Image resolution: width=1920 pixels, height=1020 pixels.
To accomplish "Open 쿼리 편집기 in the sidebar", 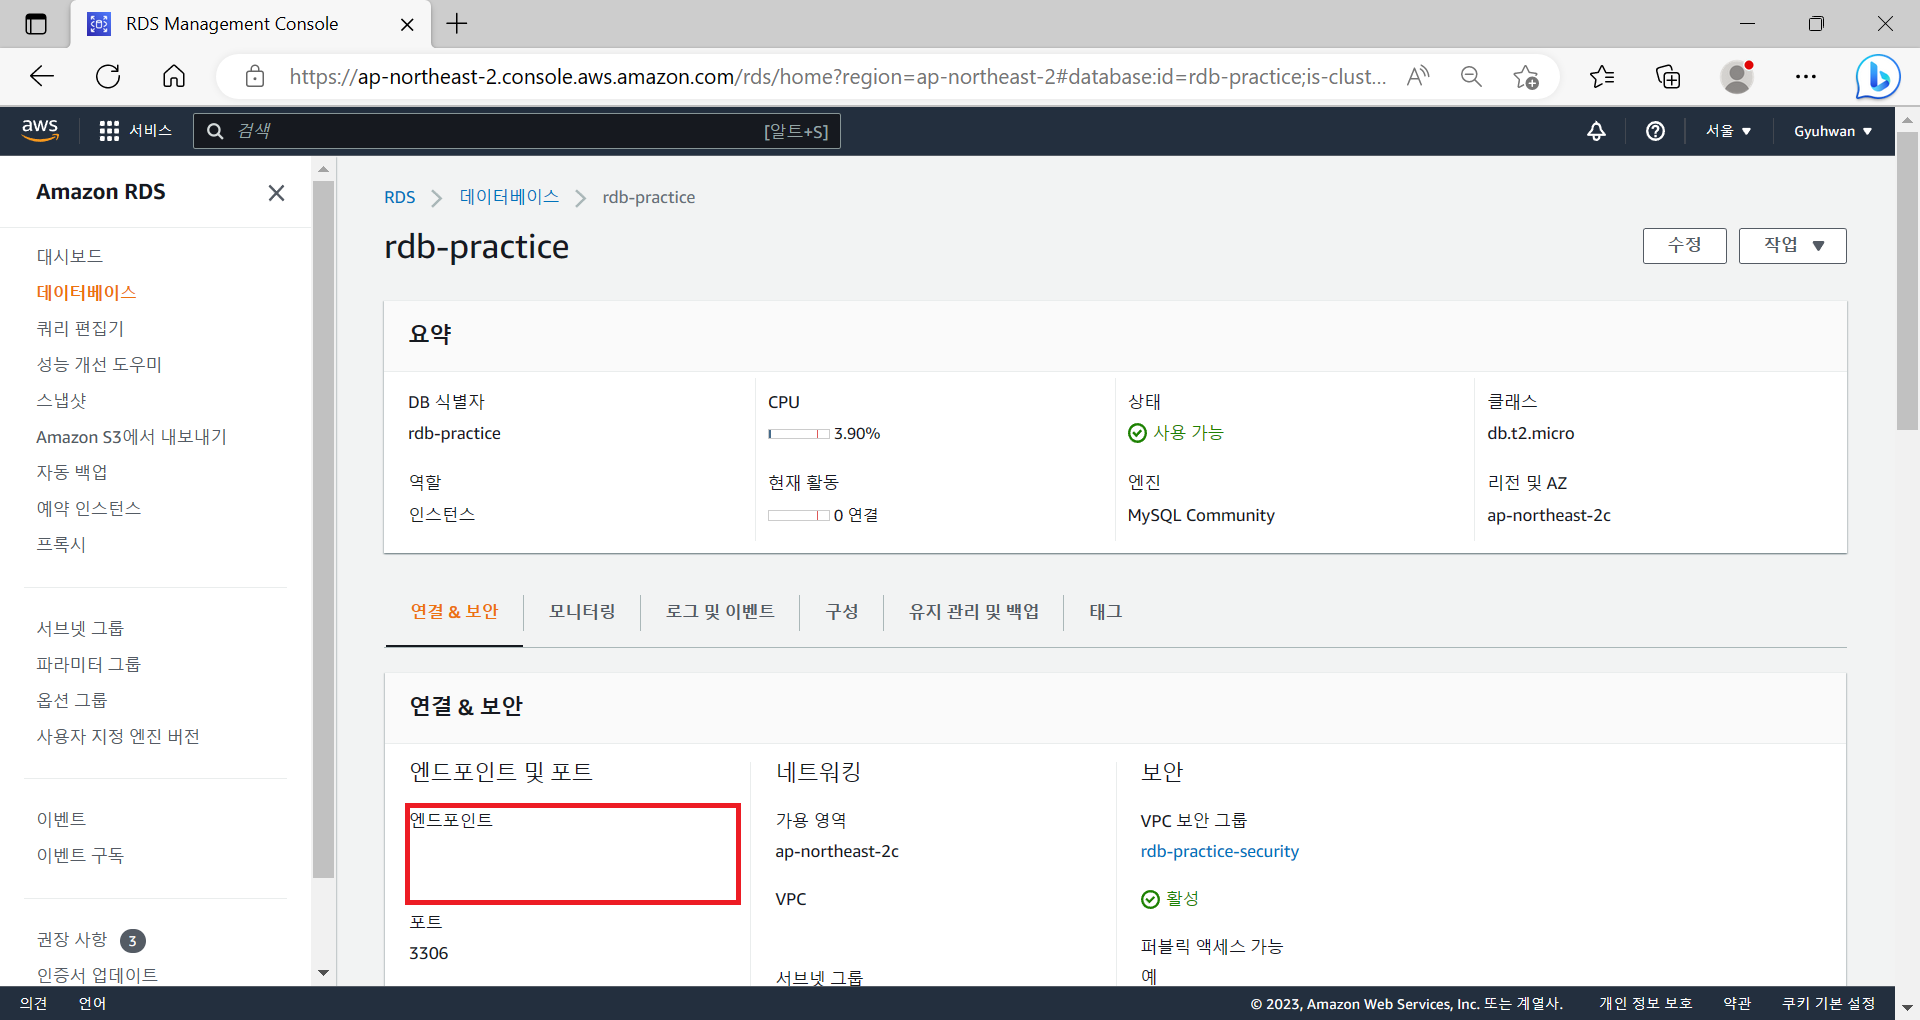I will [80, 328].
